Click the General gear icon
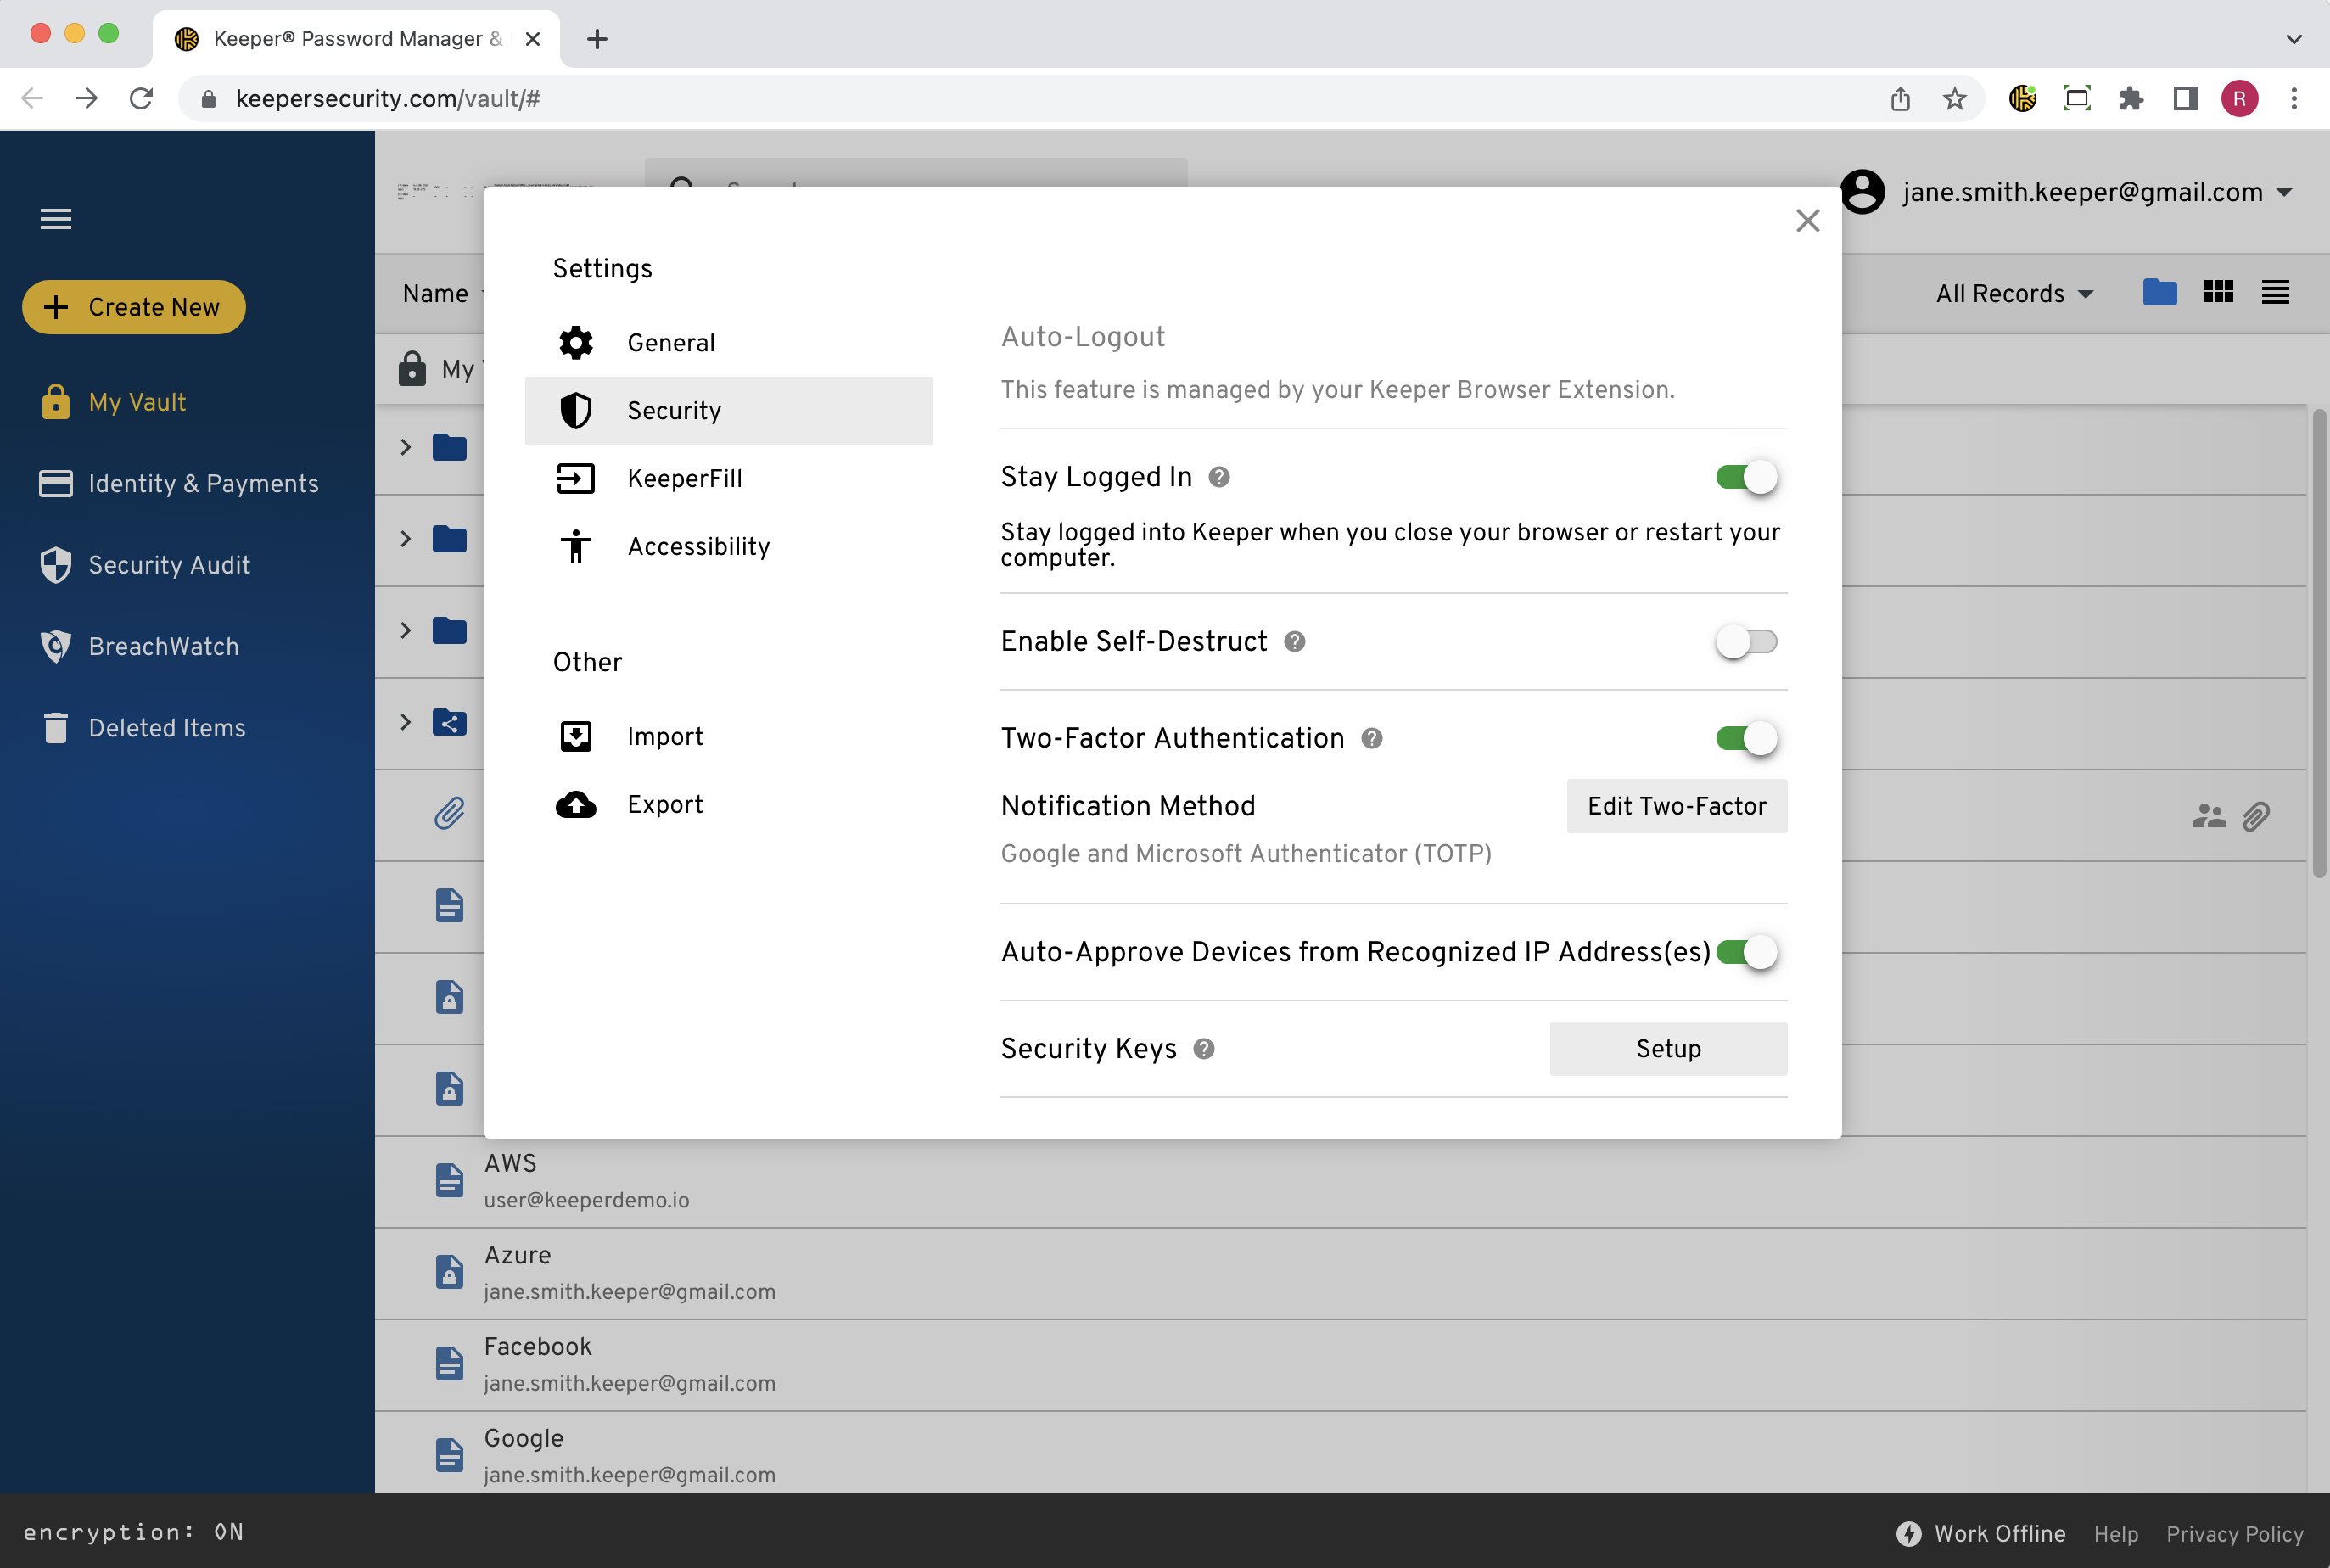 click(x=576, y=342)
